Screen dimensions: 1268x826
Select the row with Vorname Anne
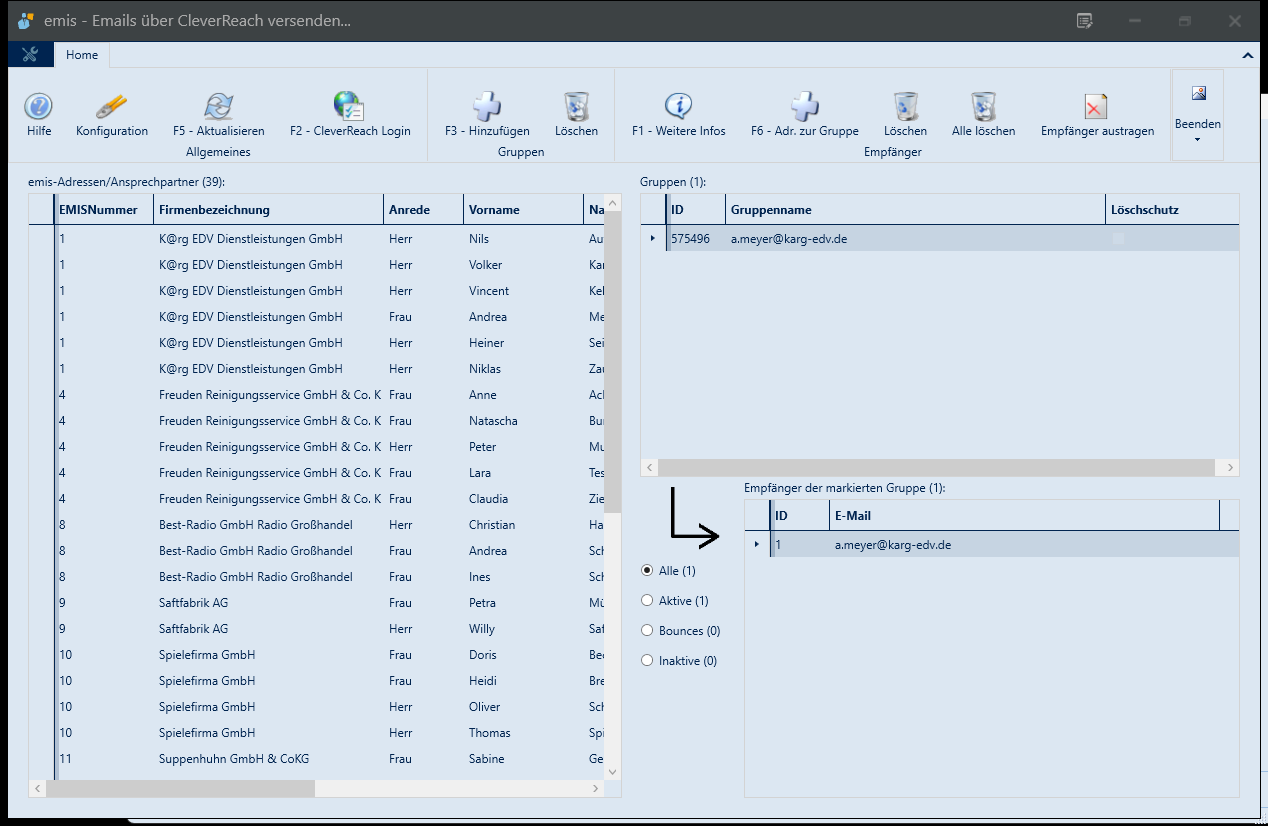317,395
